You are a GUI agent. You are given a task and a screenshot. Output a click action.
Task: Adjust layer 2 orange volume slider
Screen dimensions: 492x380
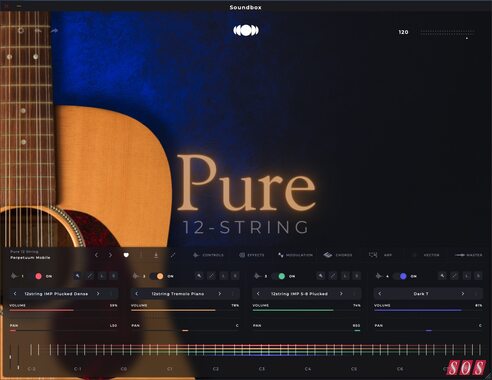point(185,310)
